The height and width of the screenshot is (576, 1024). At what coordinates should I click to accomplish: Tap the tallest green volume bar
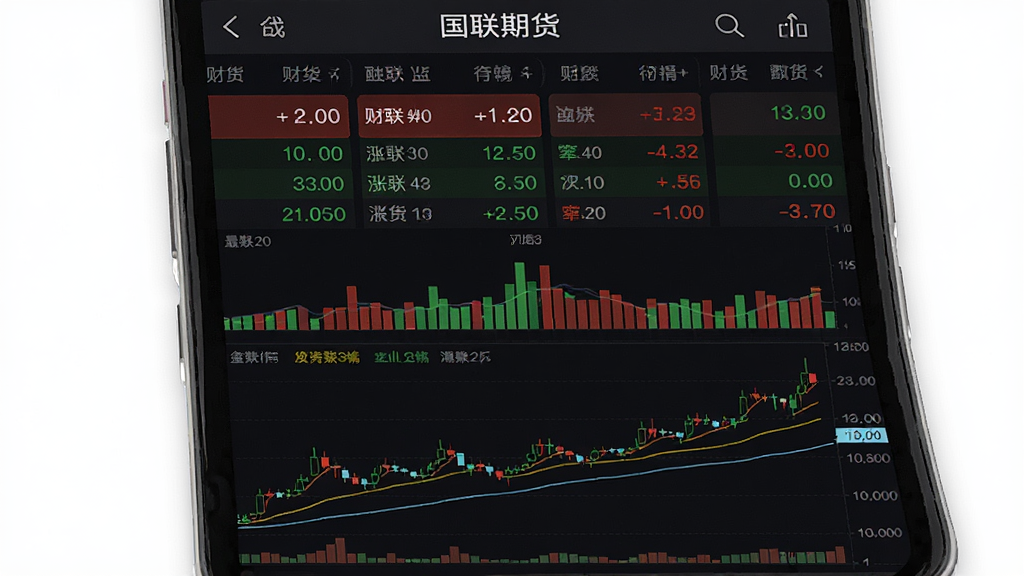click(520, 295)
